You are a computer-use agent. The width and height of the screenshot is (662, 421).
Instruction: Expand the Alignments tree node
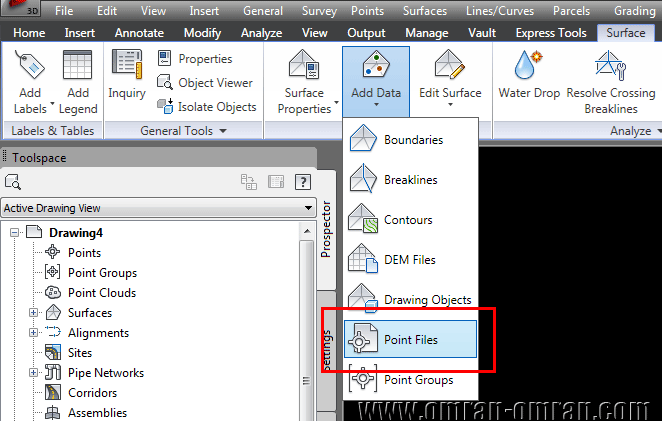coord(33,332)
